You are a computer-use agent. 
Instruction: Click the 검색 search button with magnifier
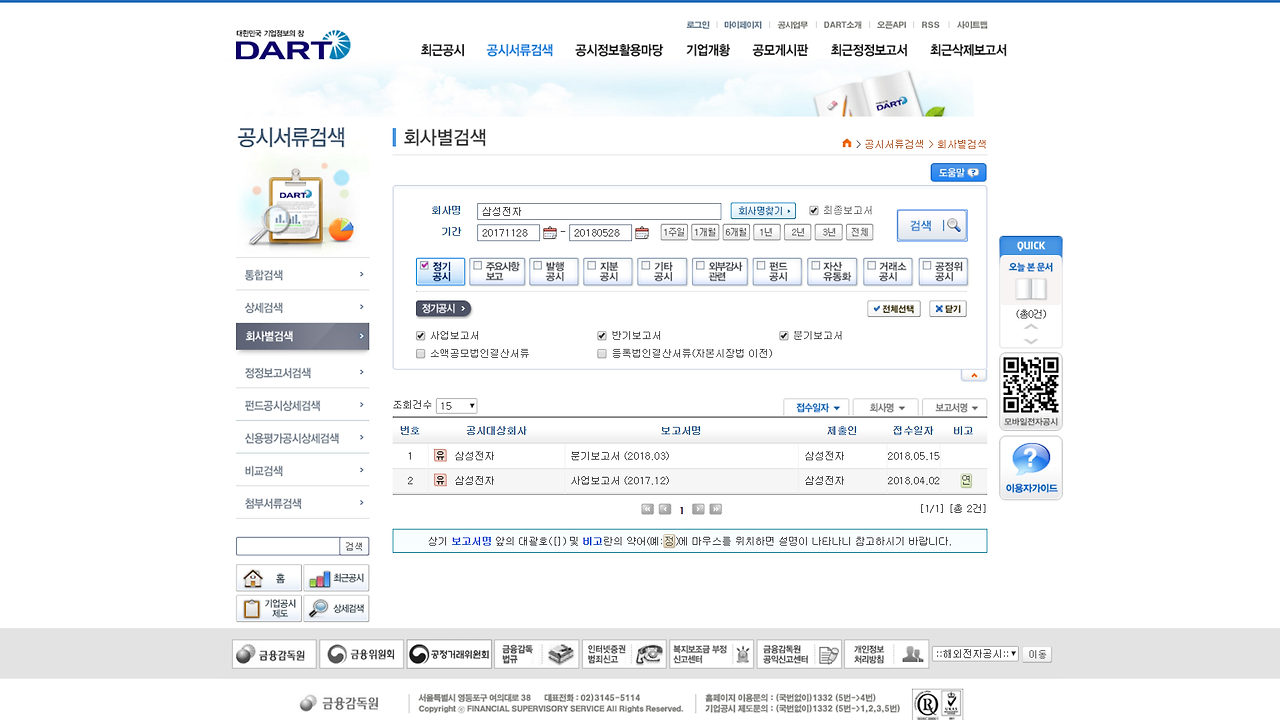point(932,225)
